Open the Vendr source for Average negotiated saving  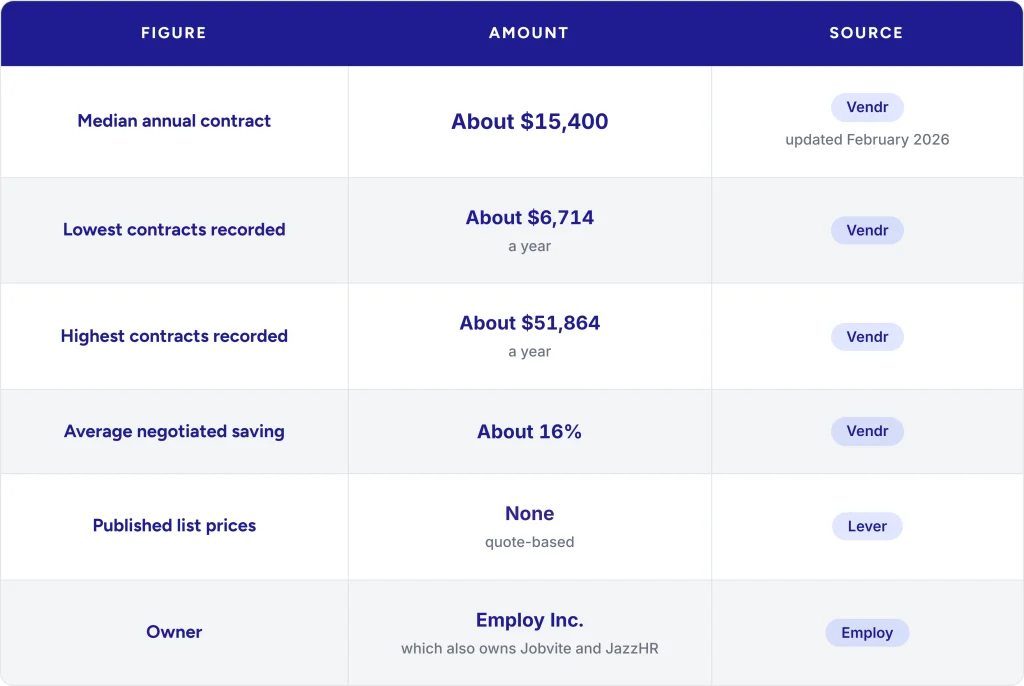(x=867, y=431)
